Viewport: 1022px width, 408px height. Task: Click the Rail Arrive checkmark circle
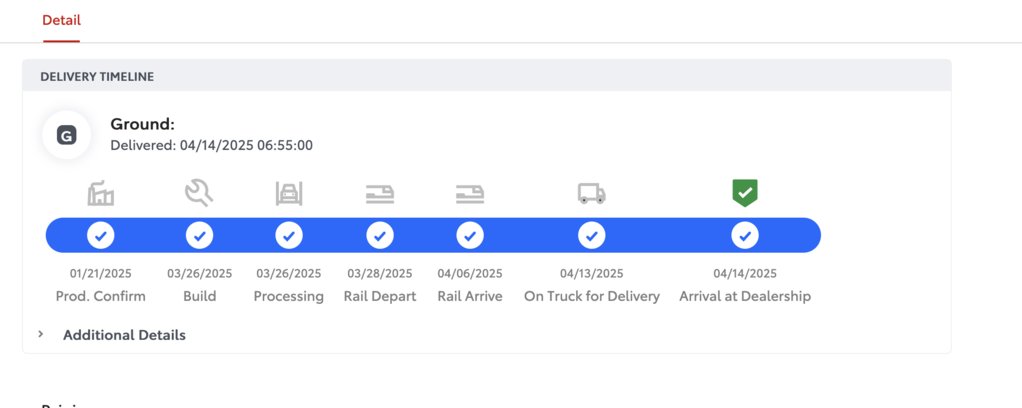[x=470, y=235]
